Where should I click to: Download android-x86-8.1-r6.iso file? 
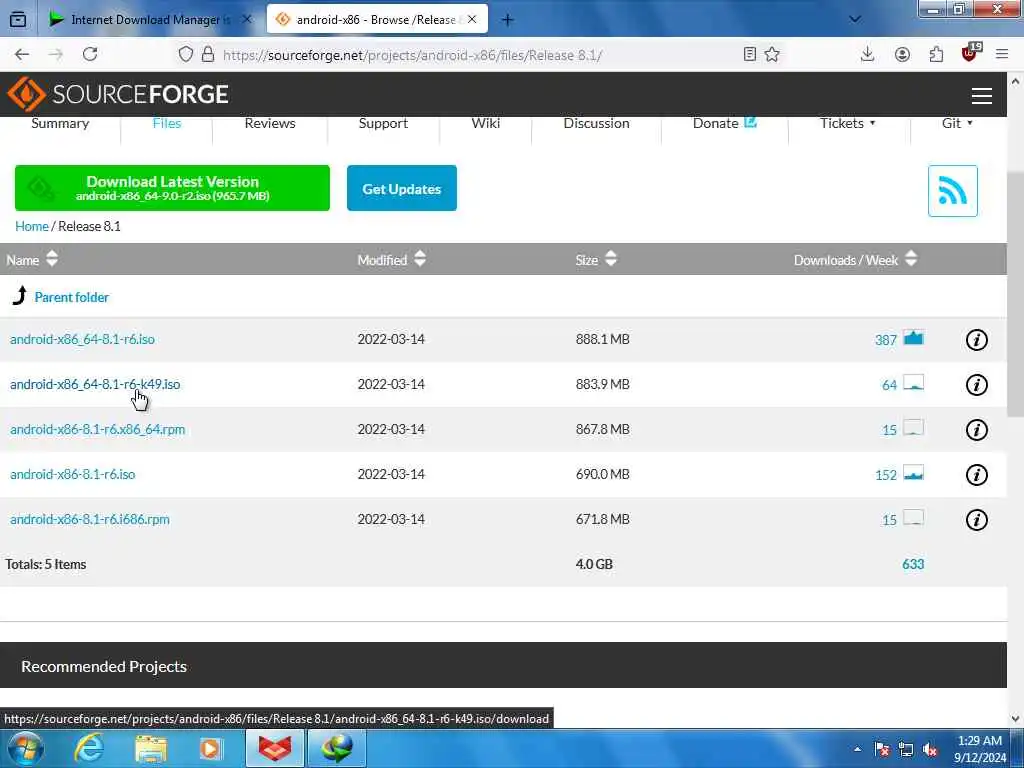72,475
